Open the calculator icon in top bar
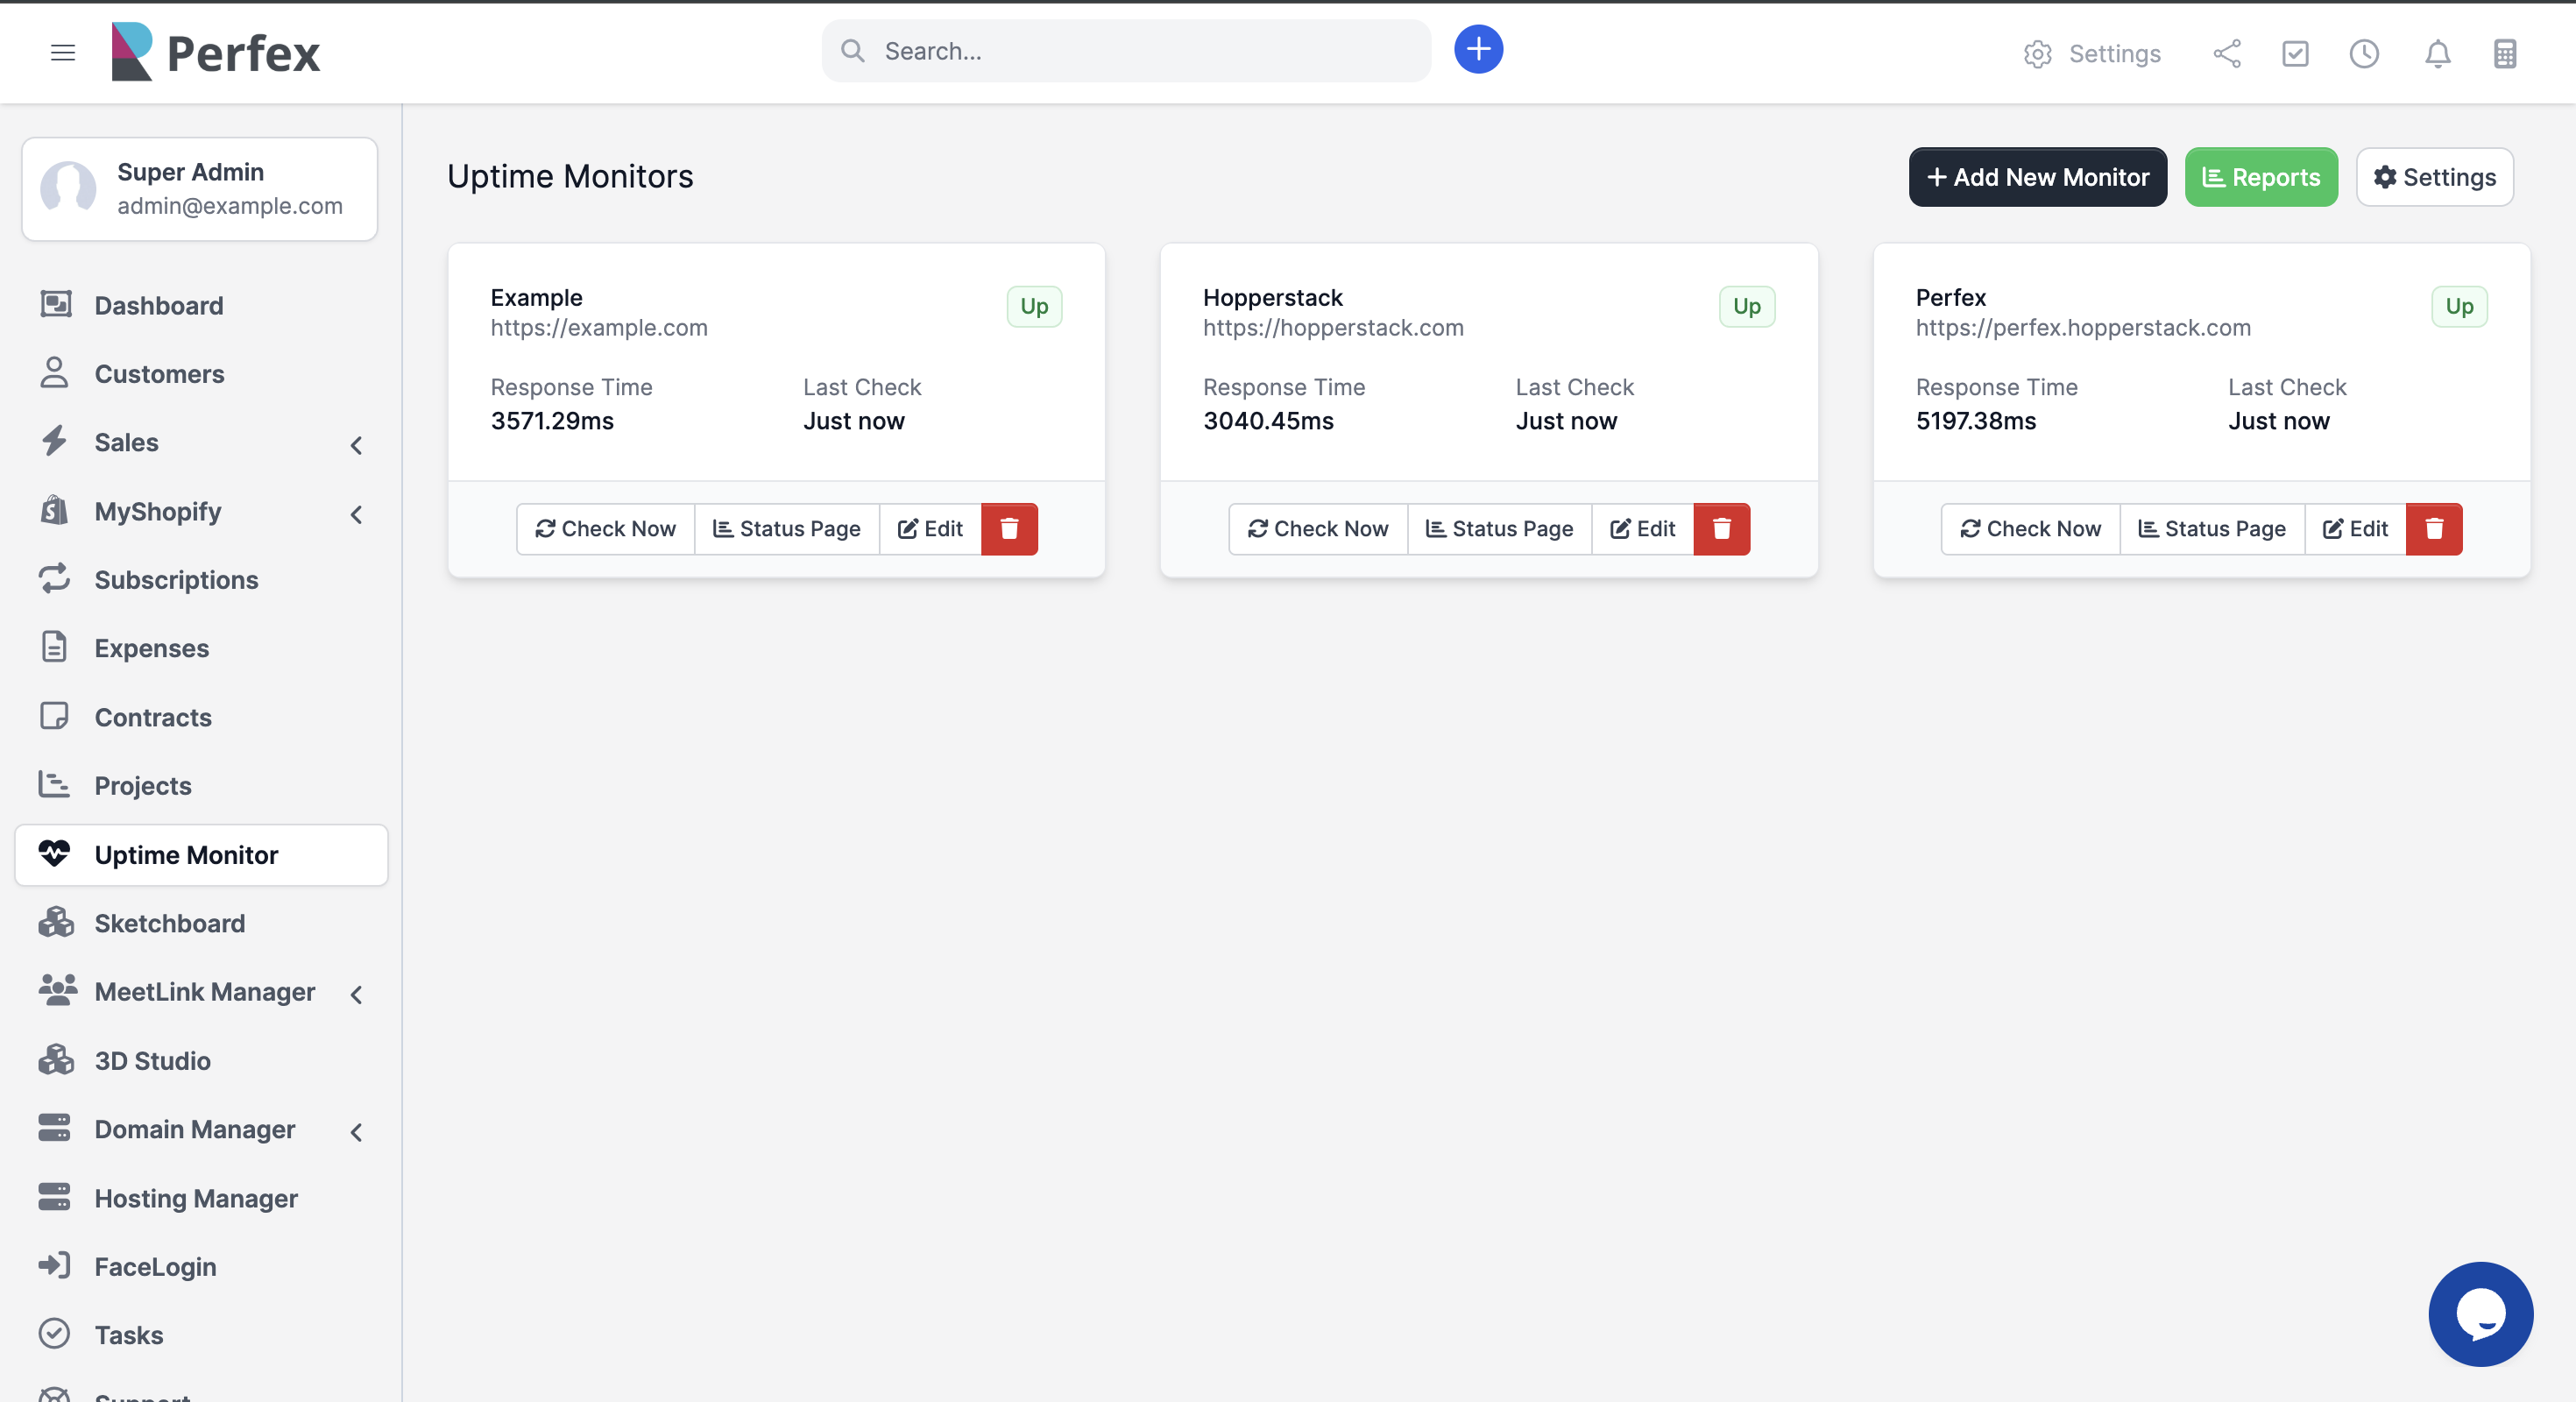 2505,54
